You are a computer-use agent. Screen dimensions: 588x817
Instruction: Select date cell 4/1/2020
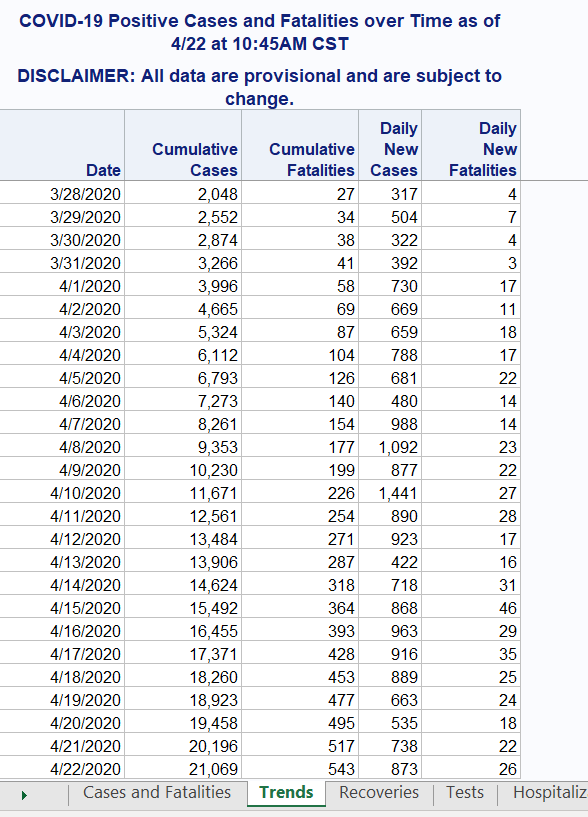(62, 286)
